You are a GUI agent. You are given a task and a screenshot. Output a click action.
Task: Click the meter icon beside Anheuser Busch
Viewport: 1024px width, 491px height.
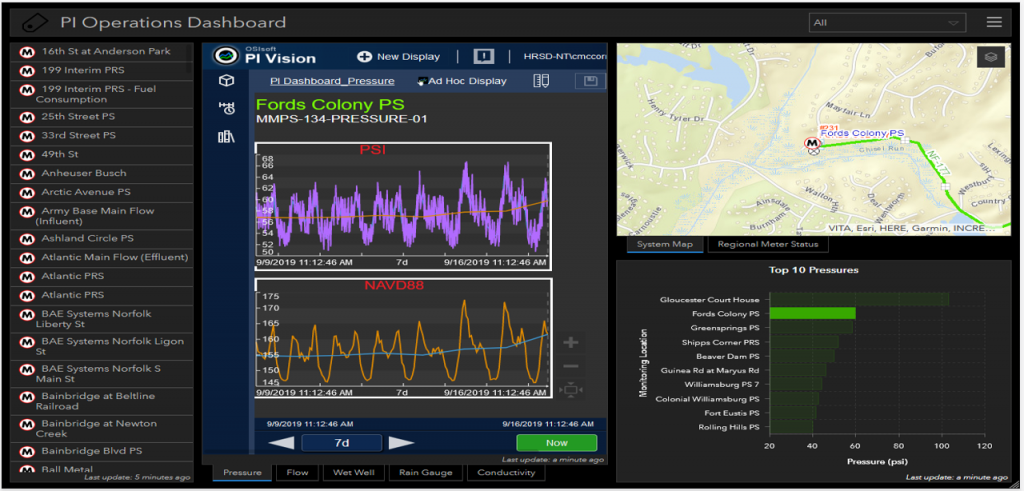27,174
